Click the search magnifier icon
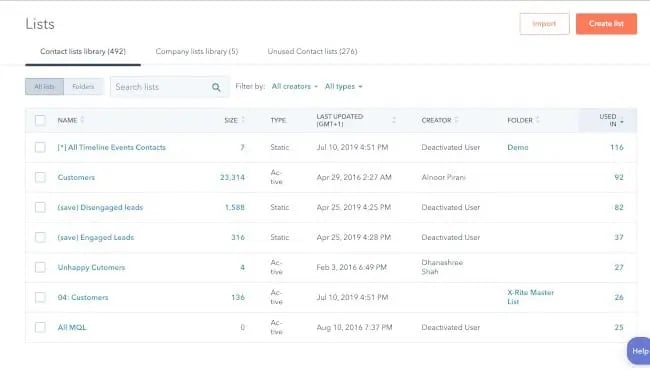Image resolution: width=650 pixels, height=373 pixels. 216,87
